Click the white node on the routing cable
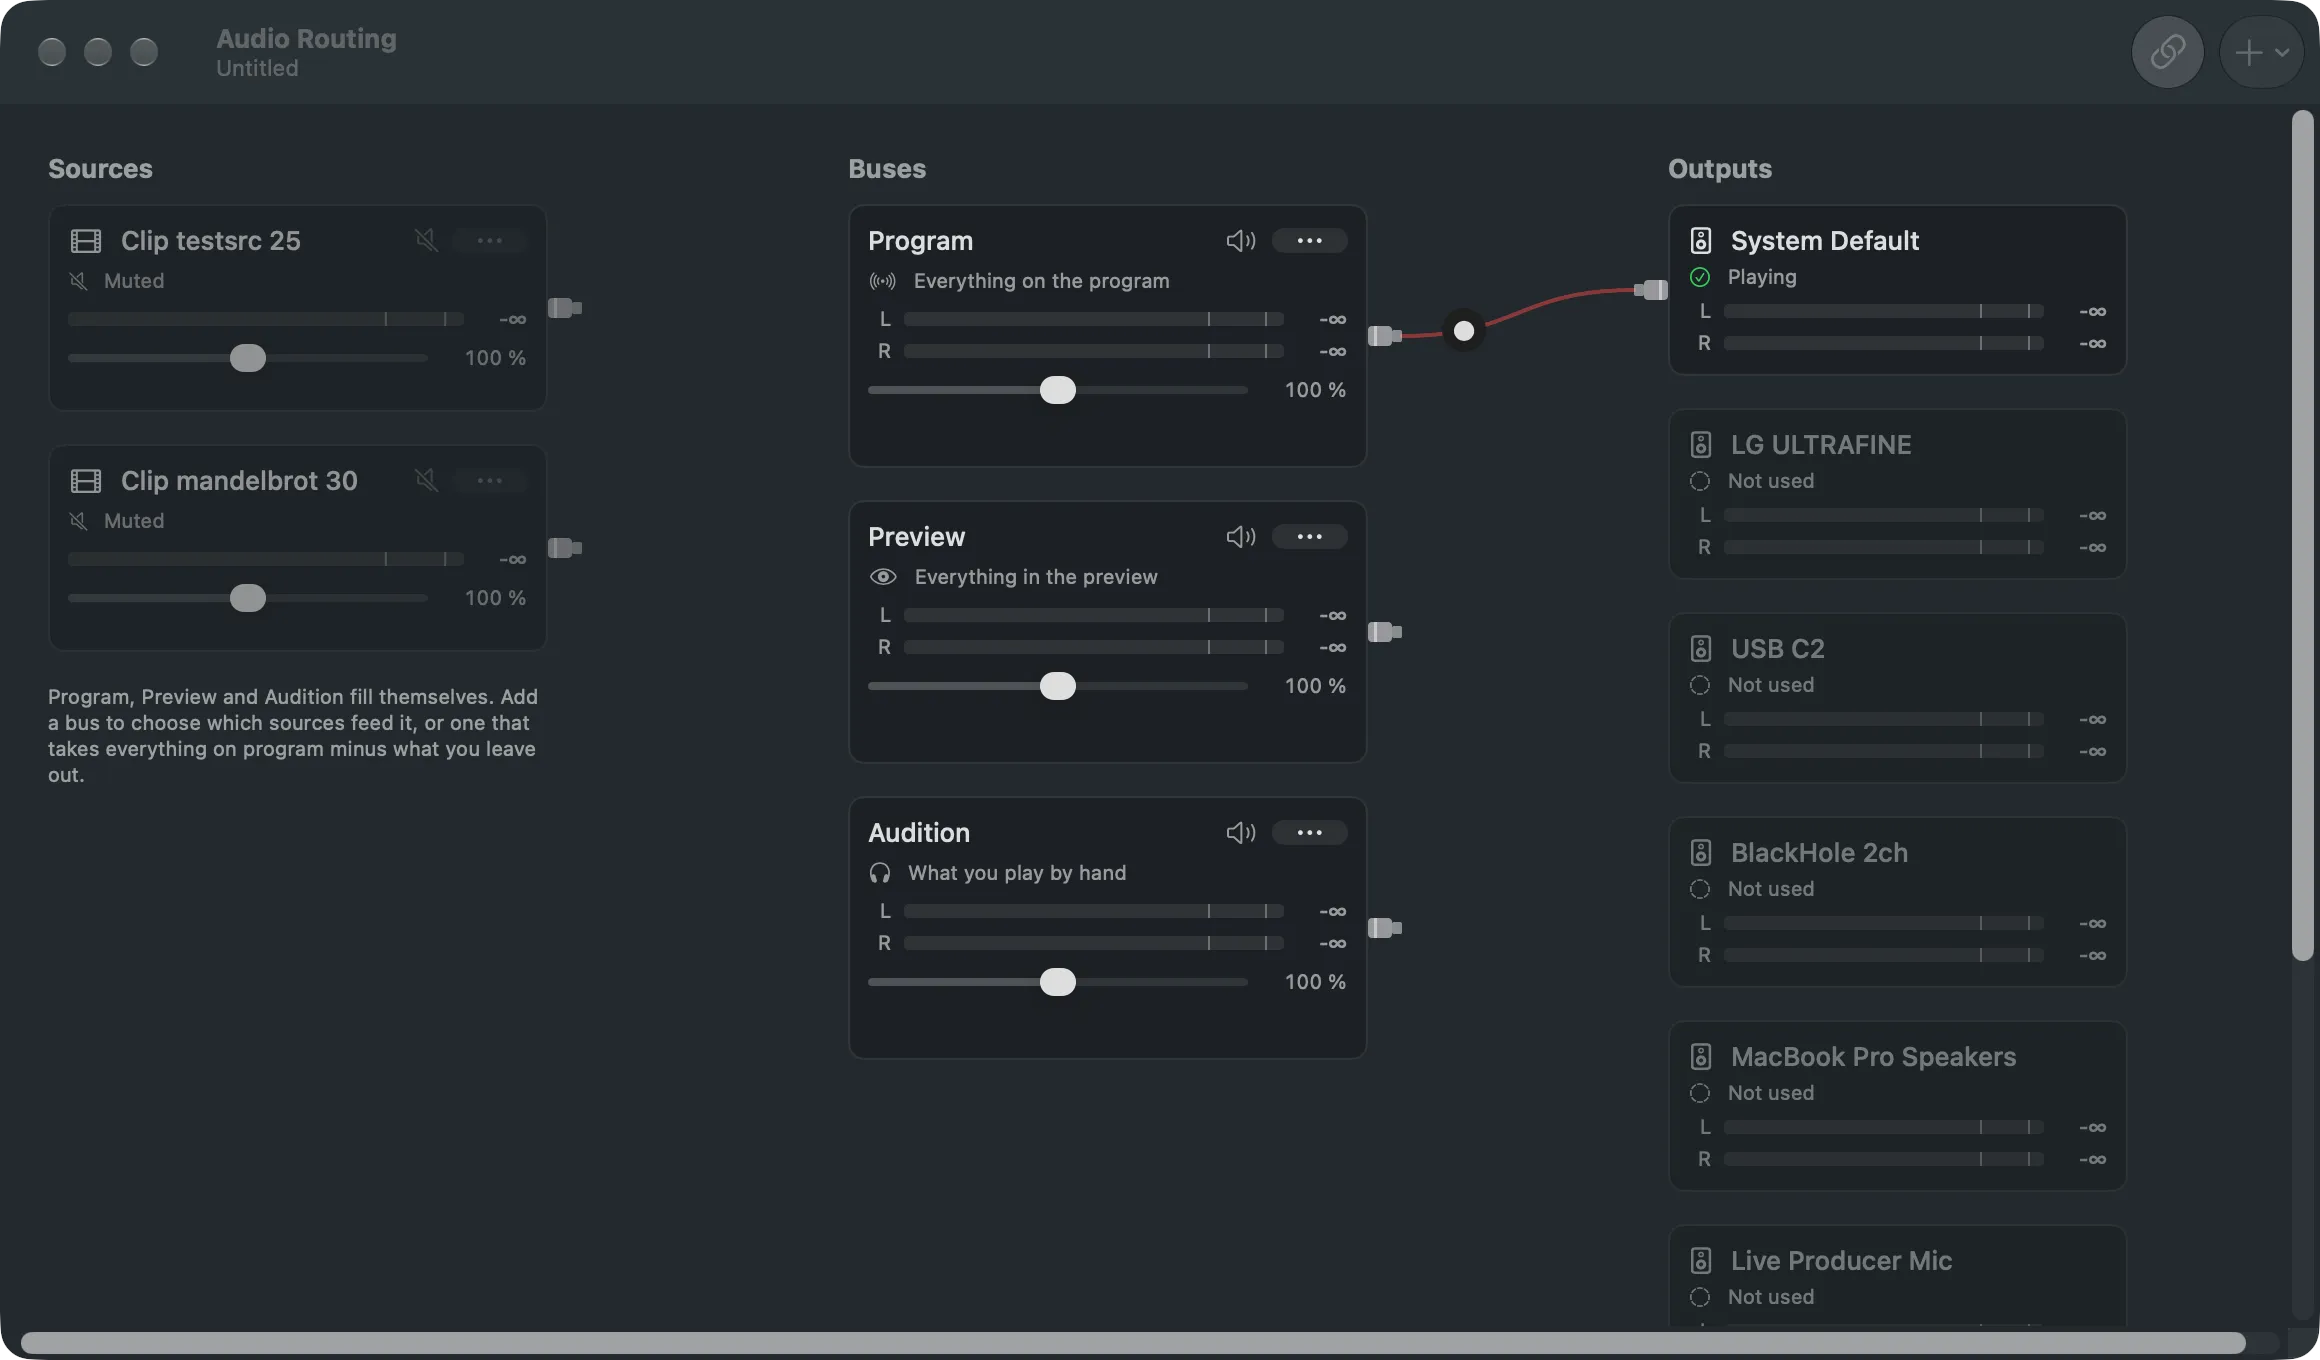Screen dimensions: 2320x1360 pos(1464,331)
